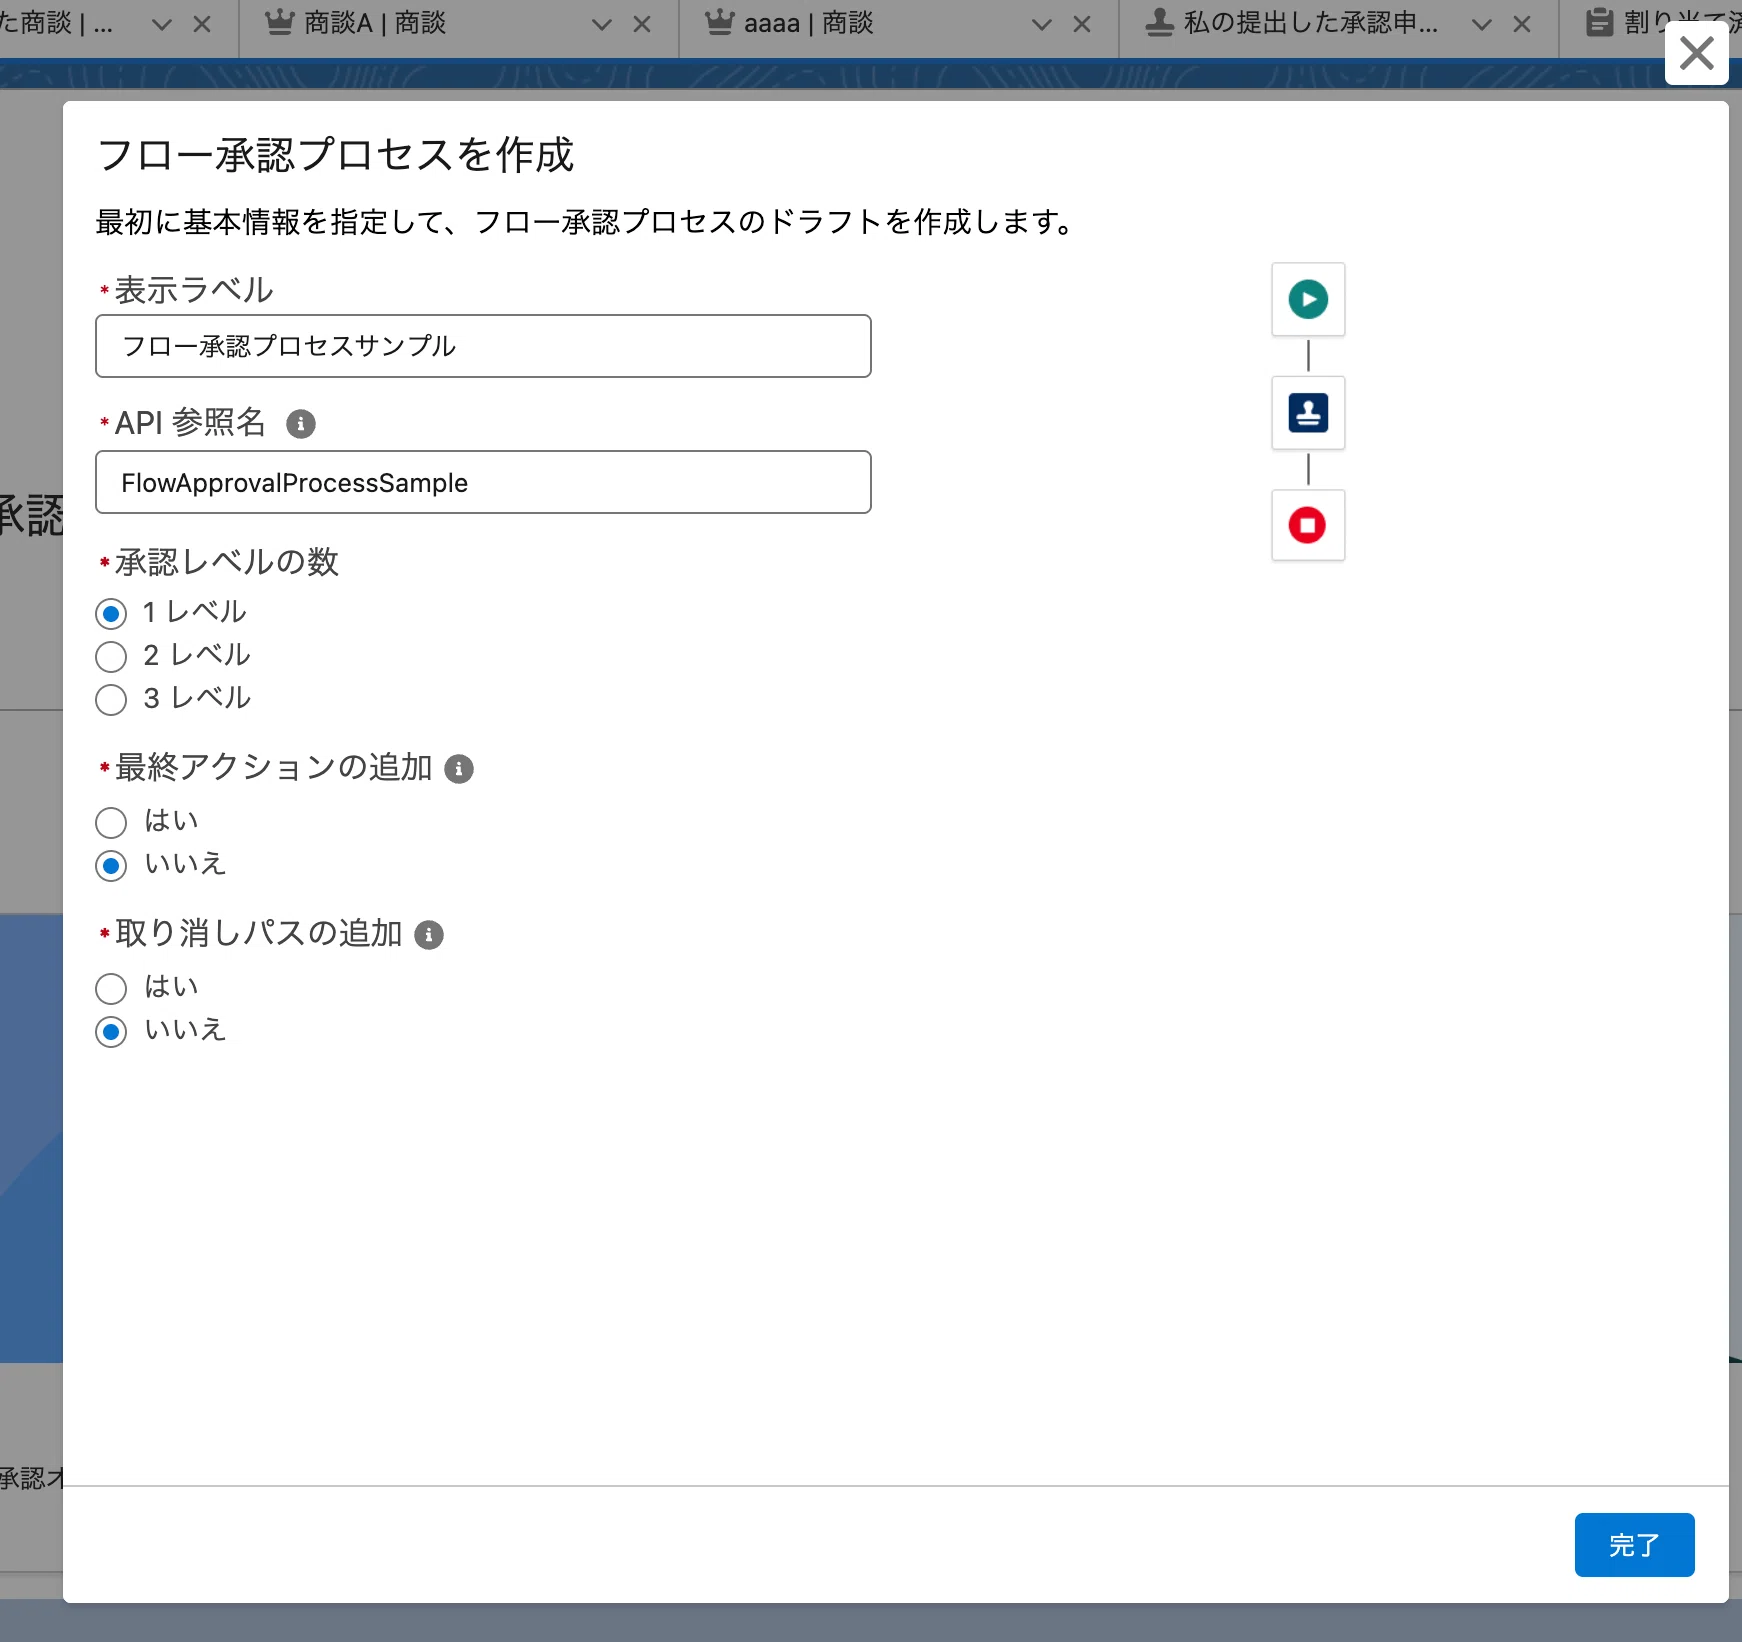This screenshot has width=1742, height=1642.
Task: Choose いいえ for 最終アクションの追加
Action: (x=111, y=865)
